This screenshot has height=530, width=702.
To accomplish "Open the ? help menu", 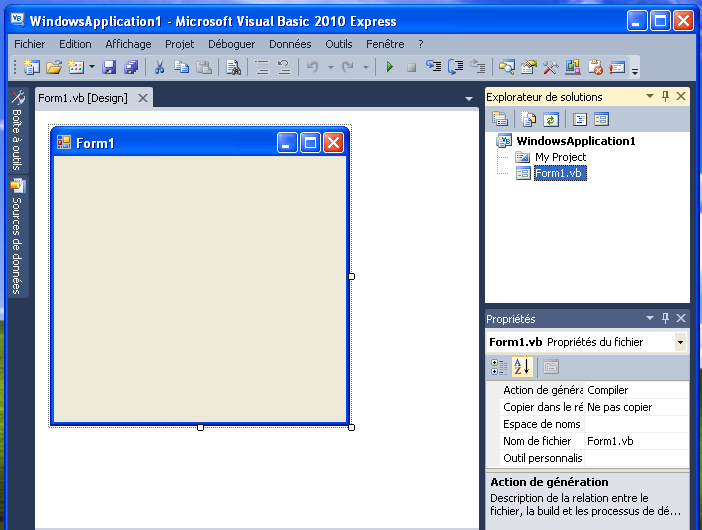I will [421, 44].
